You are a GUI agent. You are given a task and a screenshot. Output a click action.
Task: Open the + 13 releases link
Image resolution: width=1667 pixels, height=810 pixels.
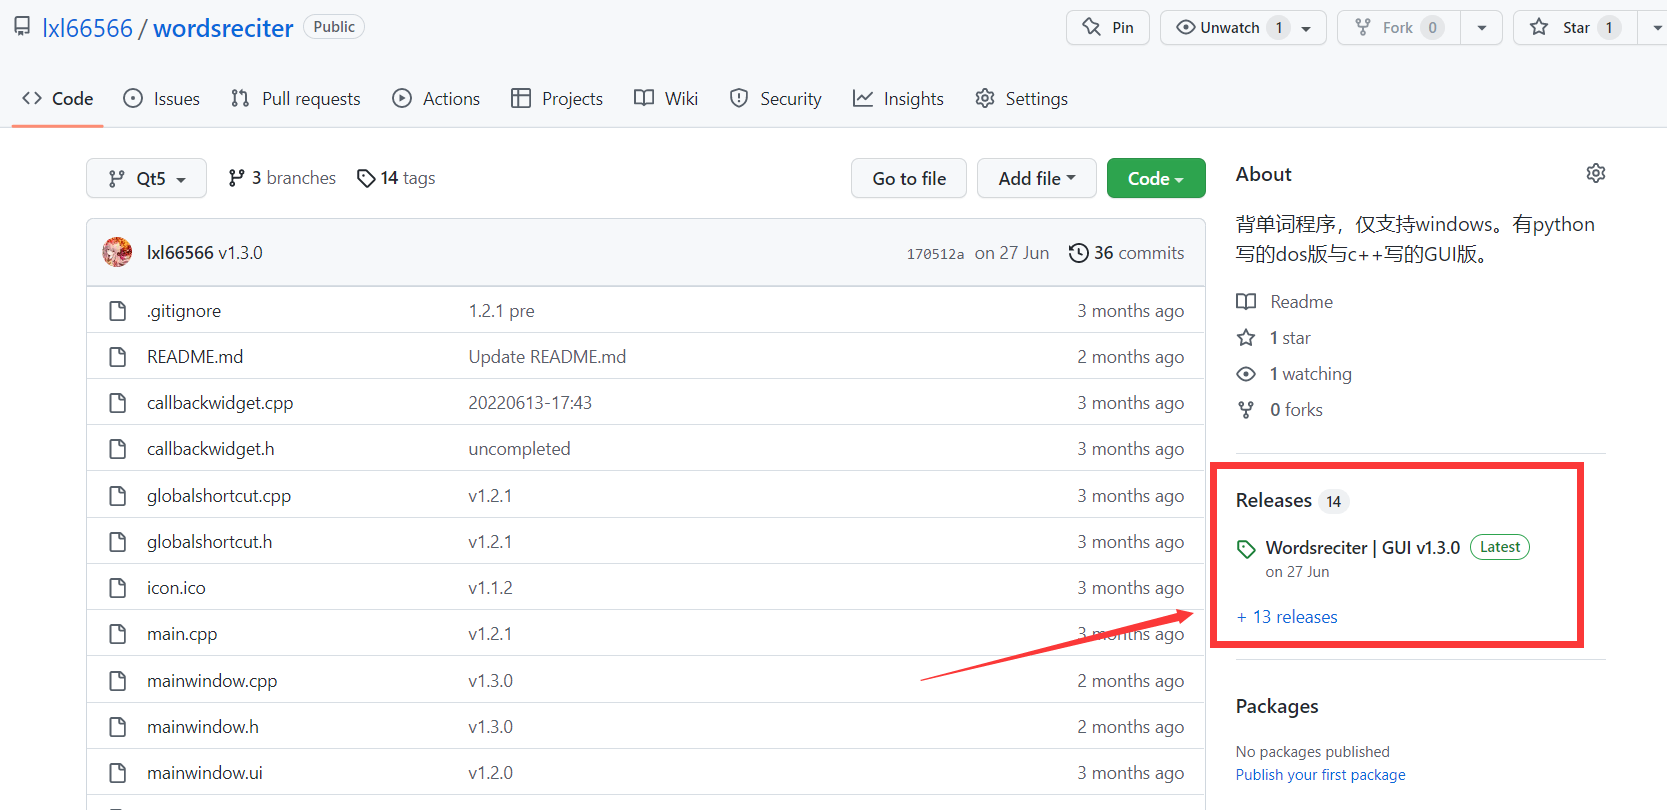pyautogui.click(x=1287, y=617)
